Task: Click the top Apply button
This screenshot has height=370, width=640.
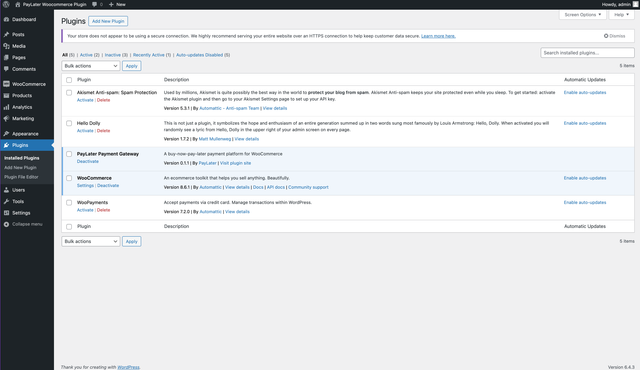Action: (x=131, y=66)
